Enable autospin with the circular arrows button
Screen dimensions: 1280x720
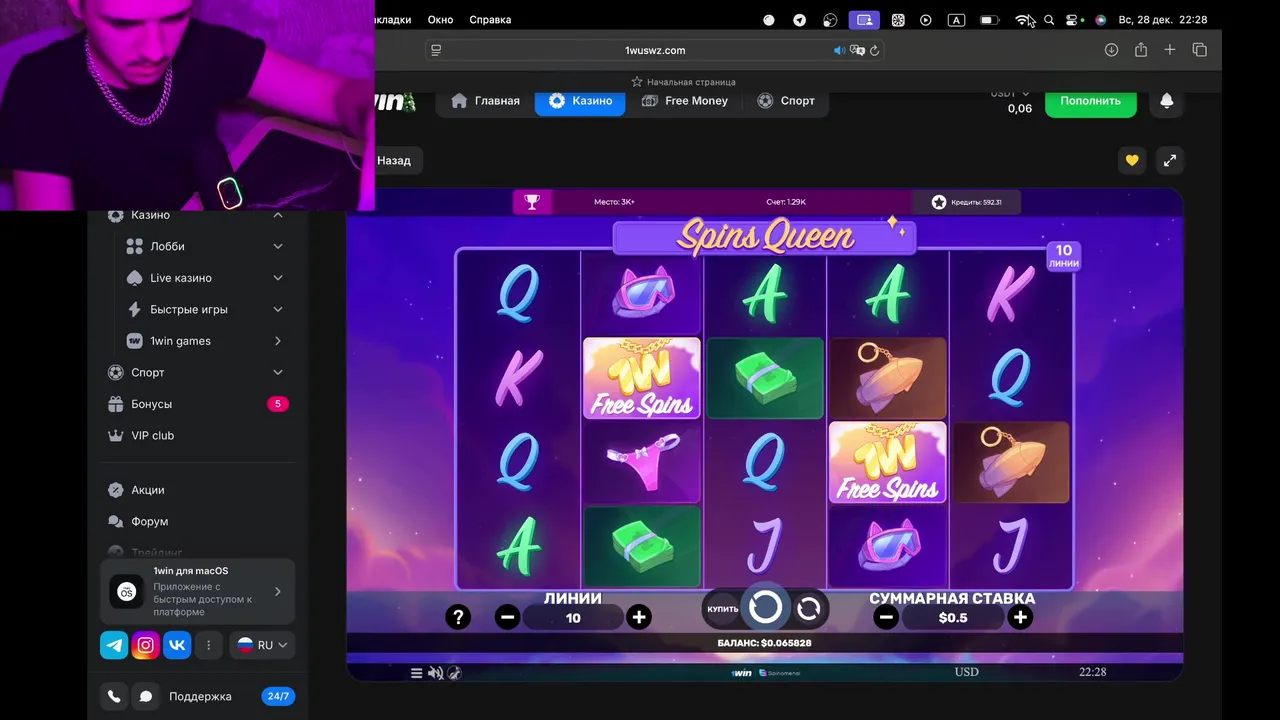tap(809, 608)
